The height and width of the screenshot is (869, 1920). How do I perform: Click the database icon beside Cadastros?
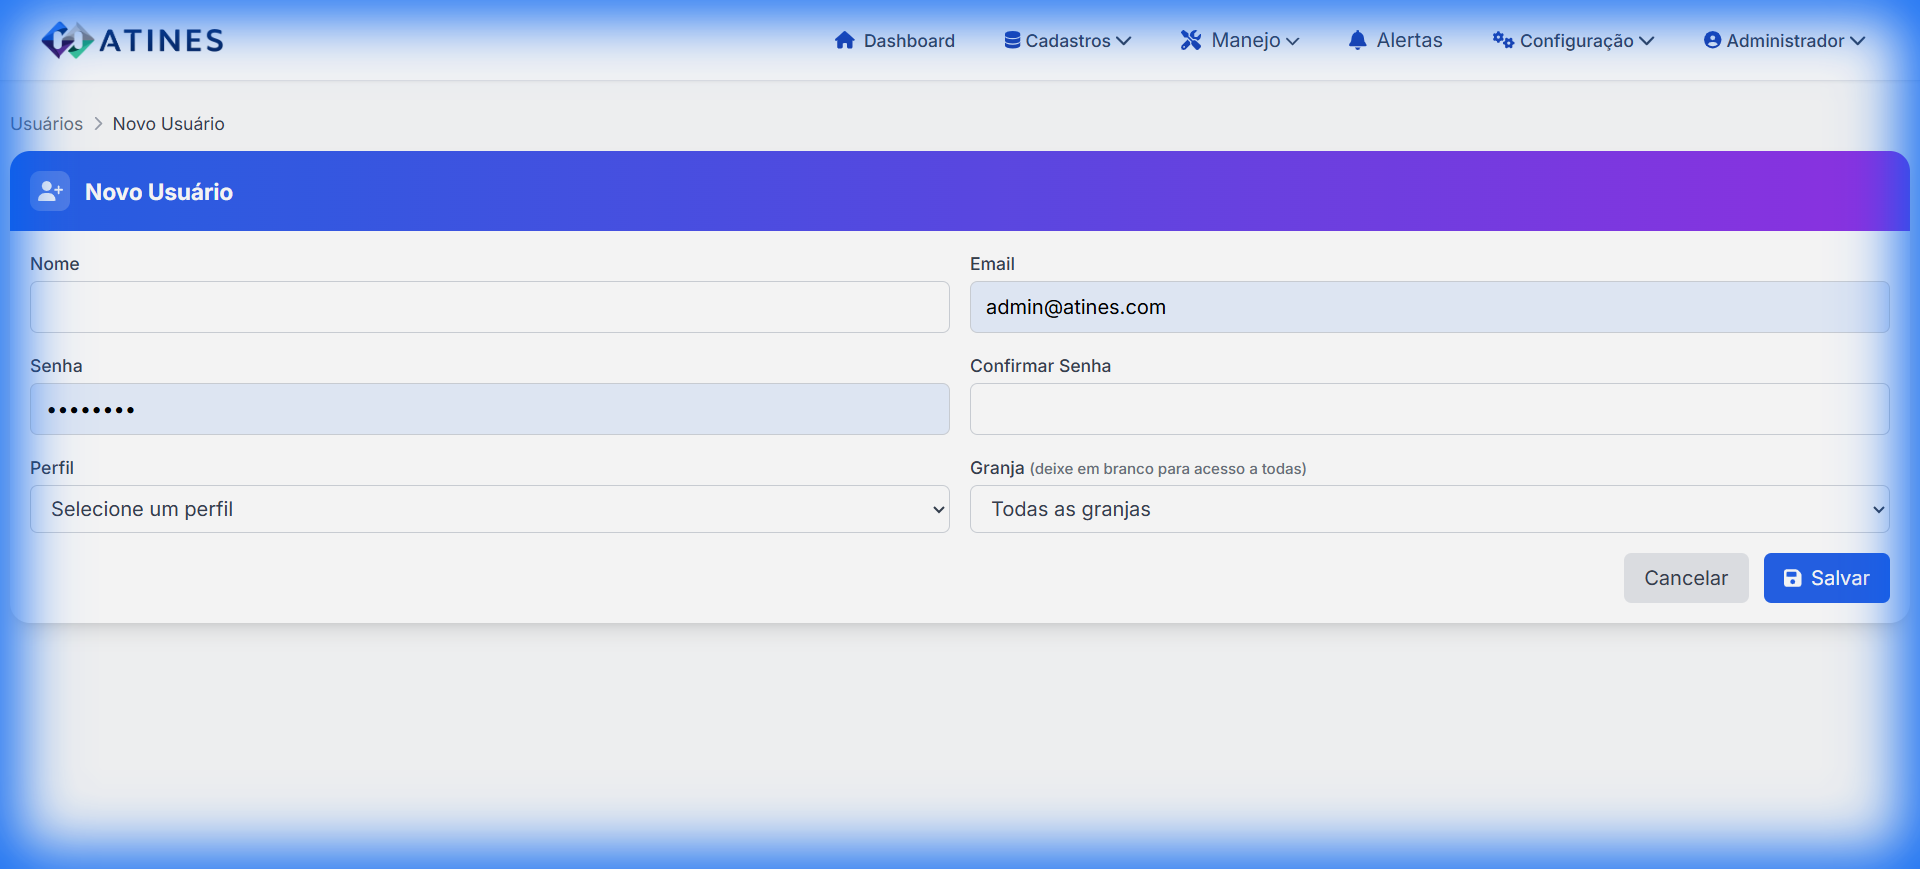pos(1012,40)
